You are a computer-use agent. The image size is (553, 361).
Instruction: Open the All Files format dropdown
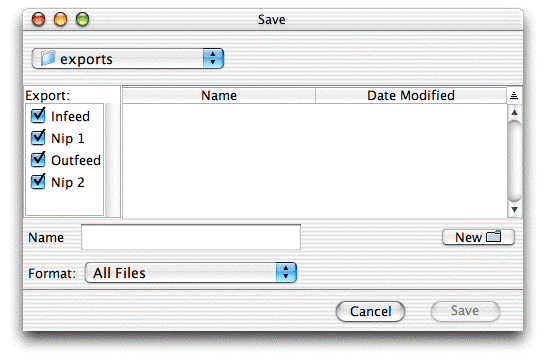click(x=191, y=273)
